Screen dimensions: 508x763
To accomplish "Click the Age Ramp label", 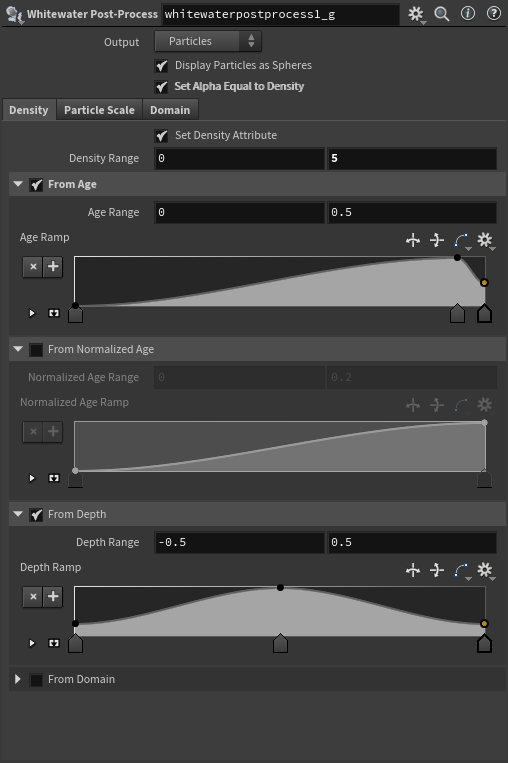I will 44,237.
